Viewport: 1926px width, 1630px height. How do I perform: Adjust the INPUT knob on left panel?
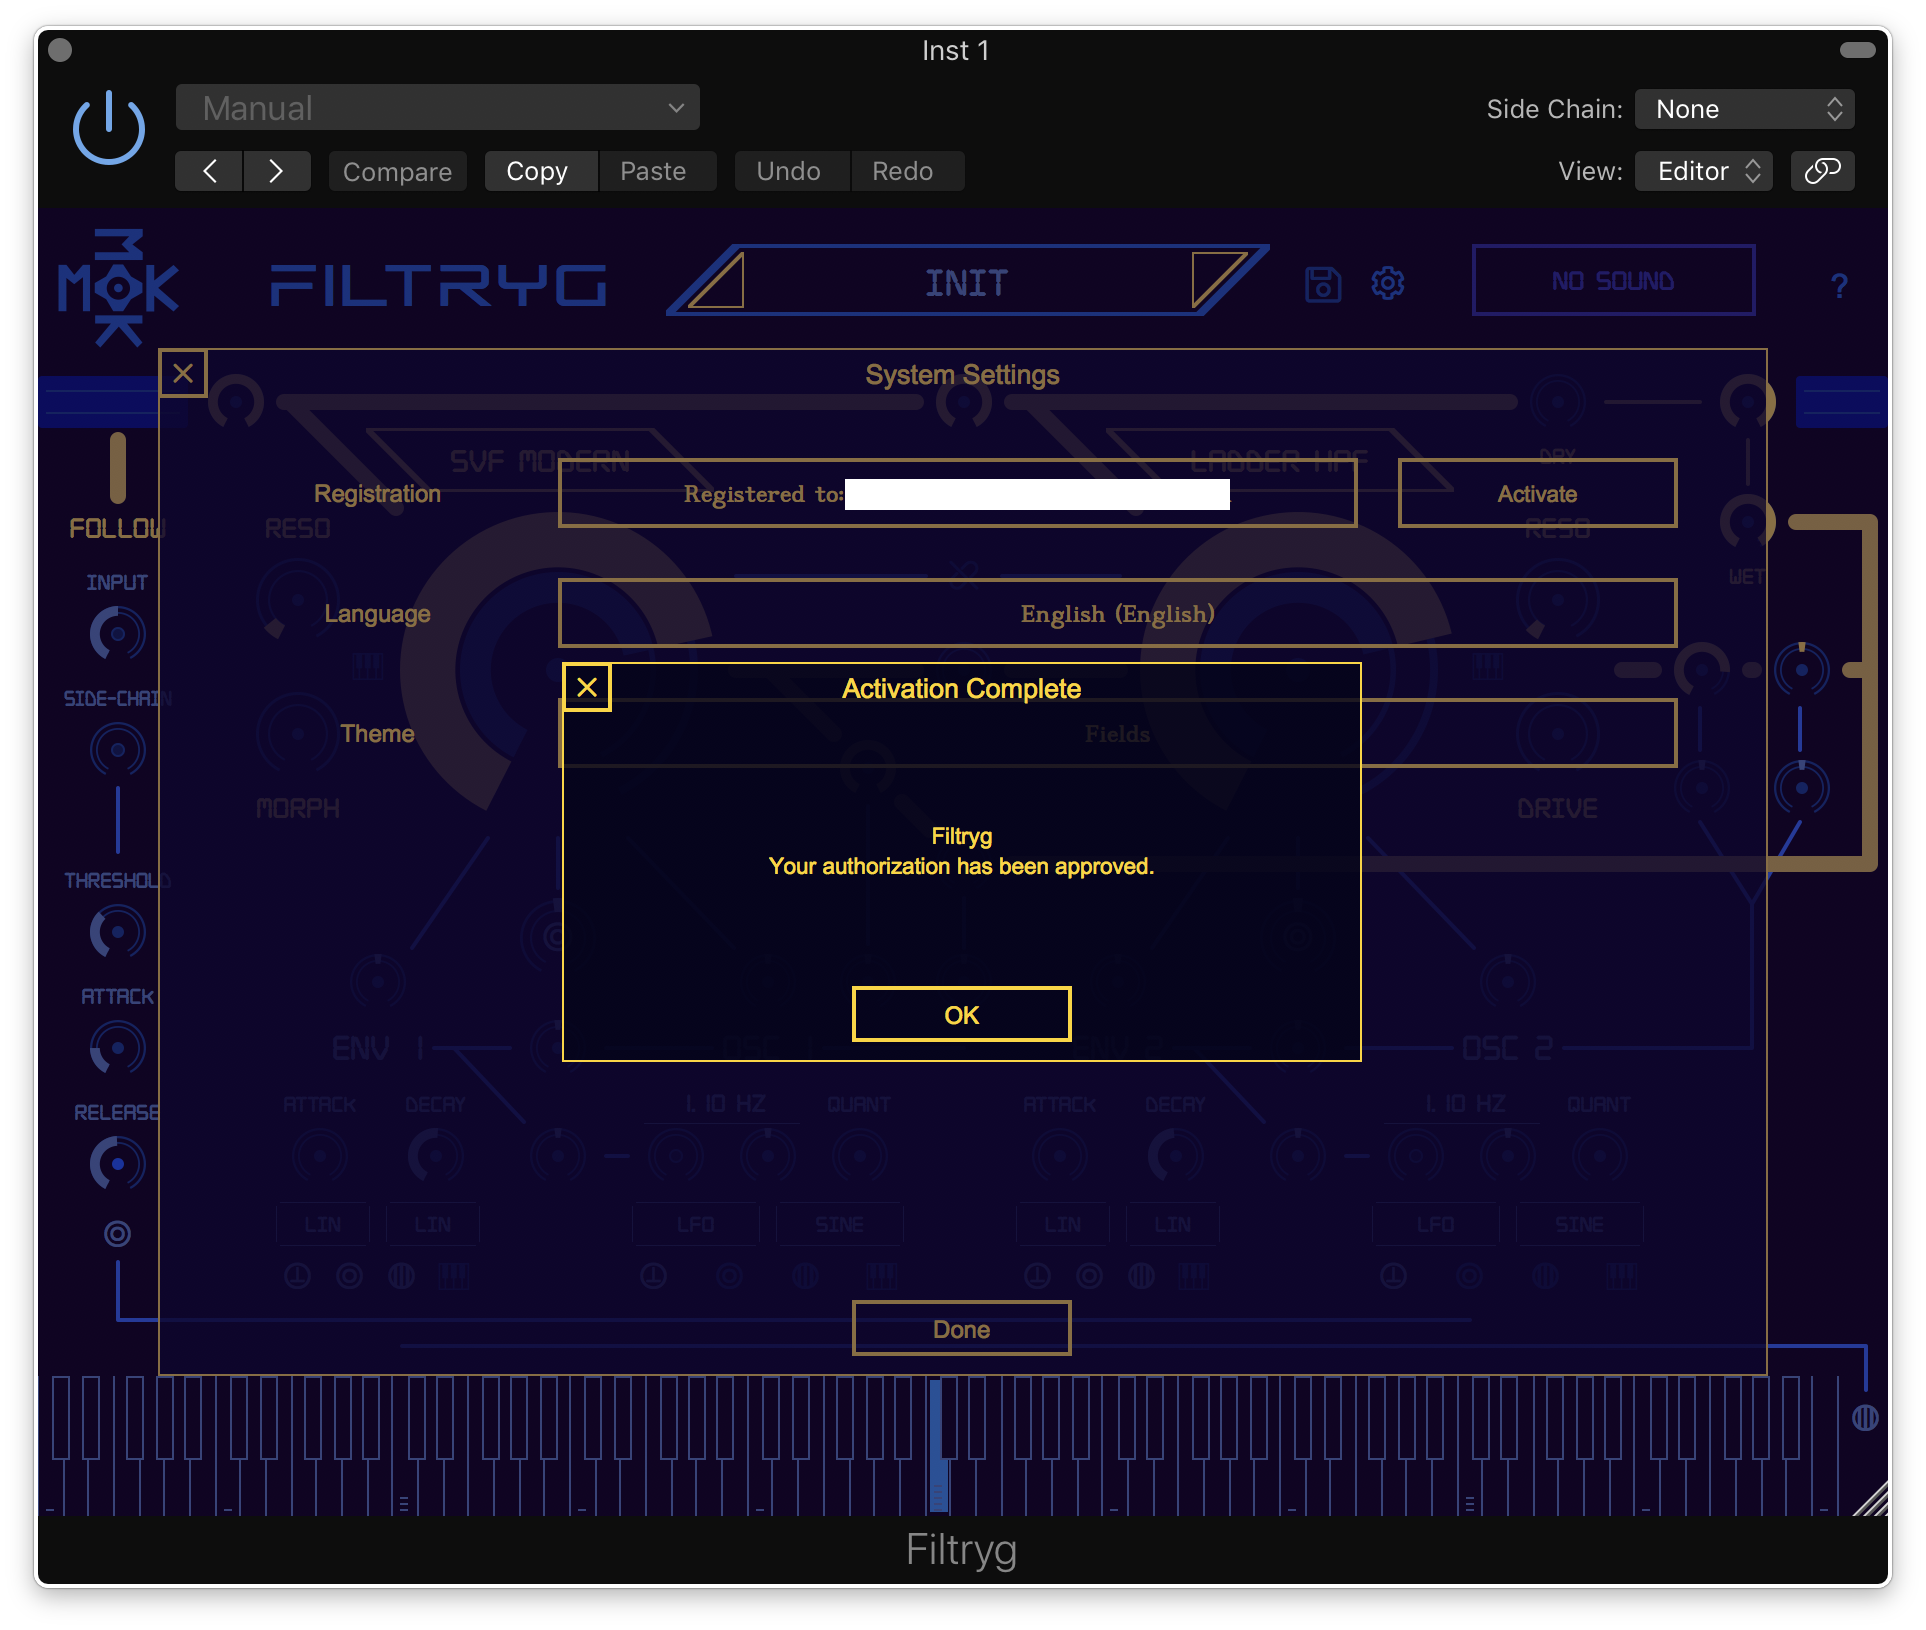coord(118,634)
